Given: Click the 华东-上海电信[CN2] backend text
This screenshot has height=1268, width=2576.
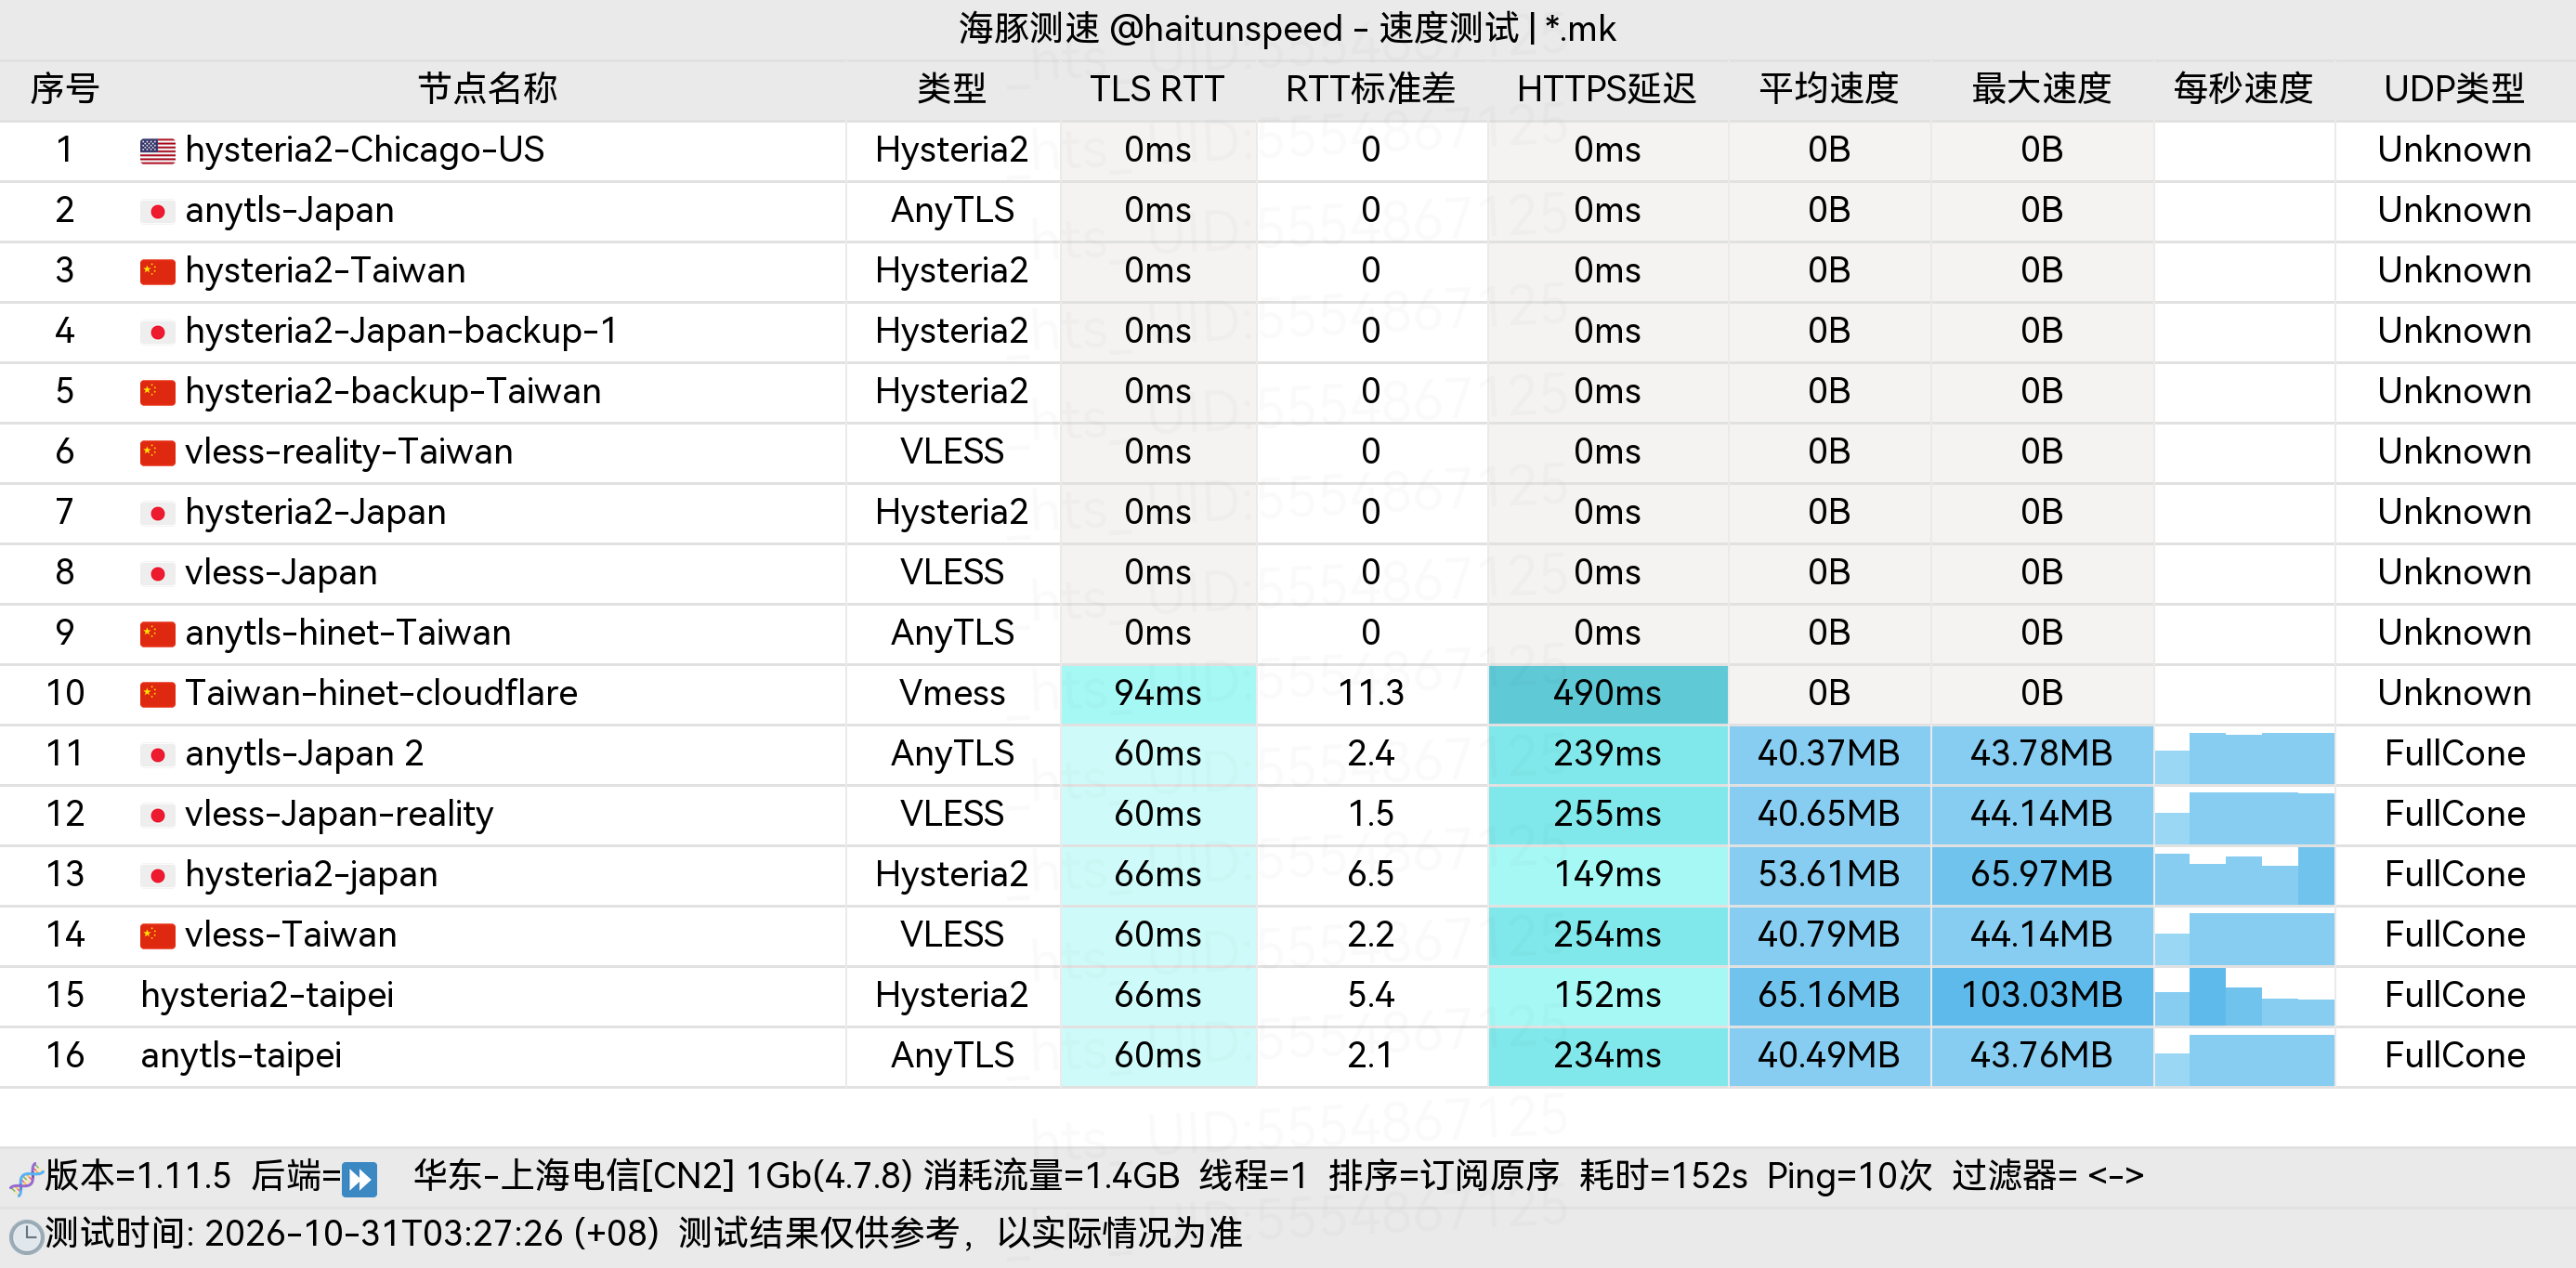Looking at the screenshot, I should click(x=574, y=1177).
